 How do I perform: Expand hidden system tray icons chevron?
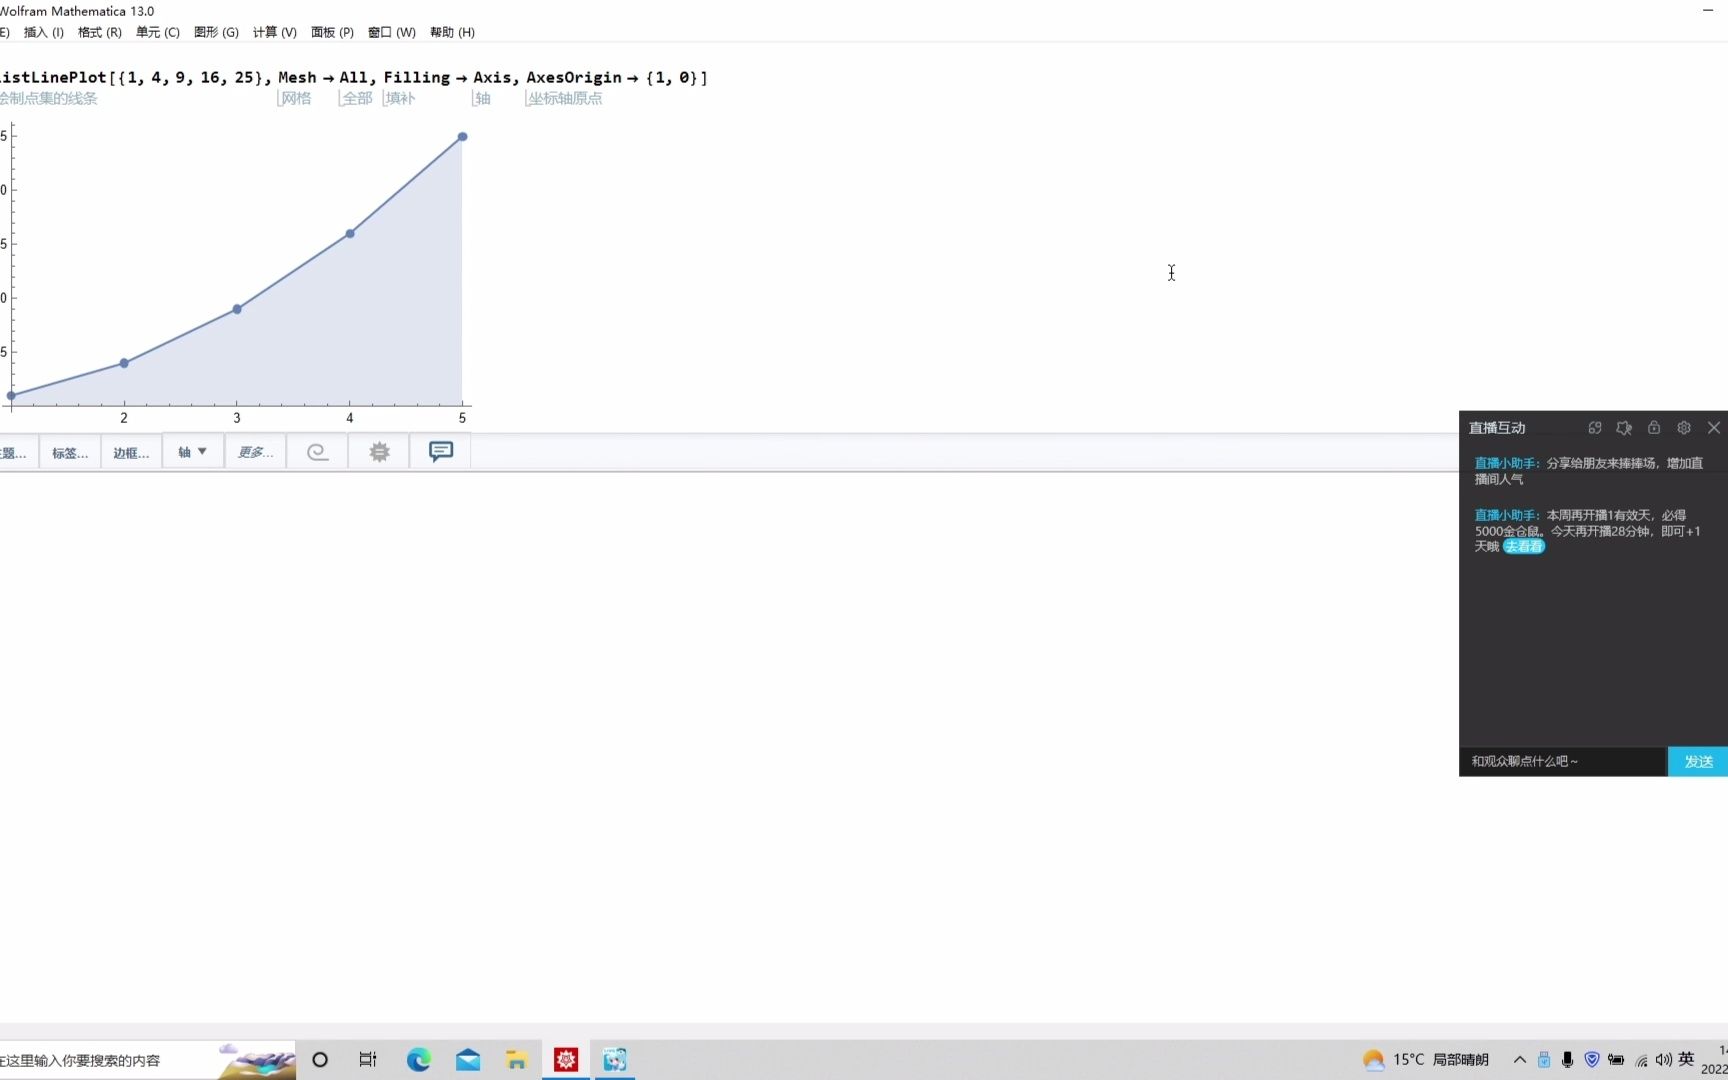(x=1519, y=1060)
